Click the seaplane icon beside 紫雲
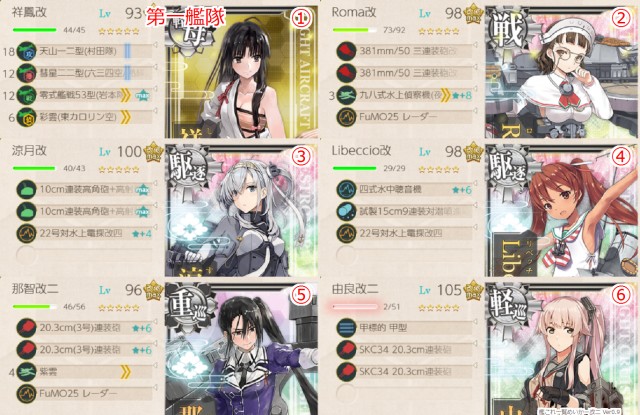 click(27, 372)
